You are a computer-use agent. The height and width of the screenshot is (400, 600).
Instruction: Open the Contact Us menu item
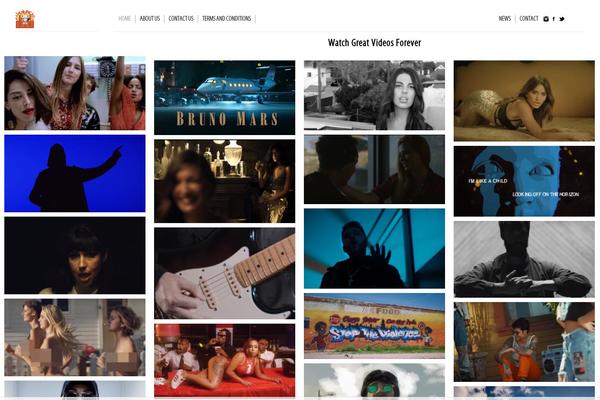[x=181, y=18]
